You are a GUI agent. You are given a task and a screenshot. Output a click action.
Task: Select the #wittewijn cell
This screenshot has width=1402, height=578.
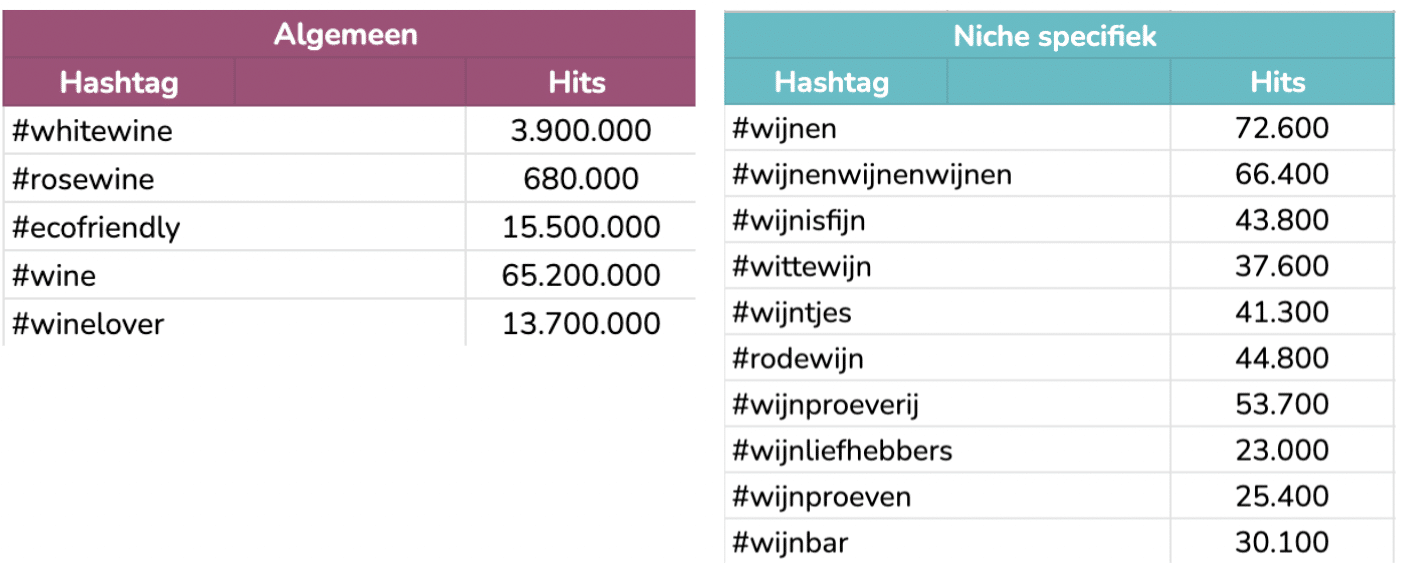coord(948,266)
